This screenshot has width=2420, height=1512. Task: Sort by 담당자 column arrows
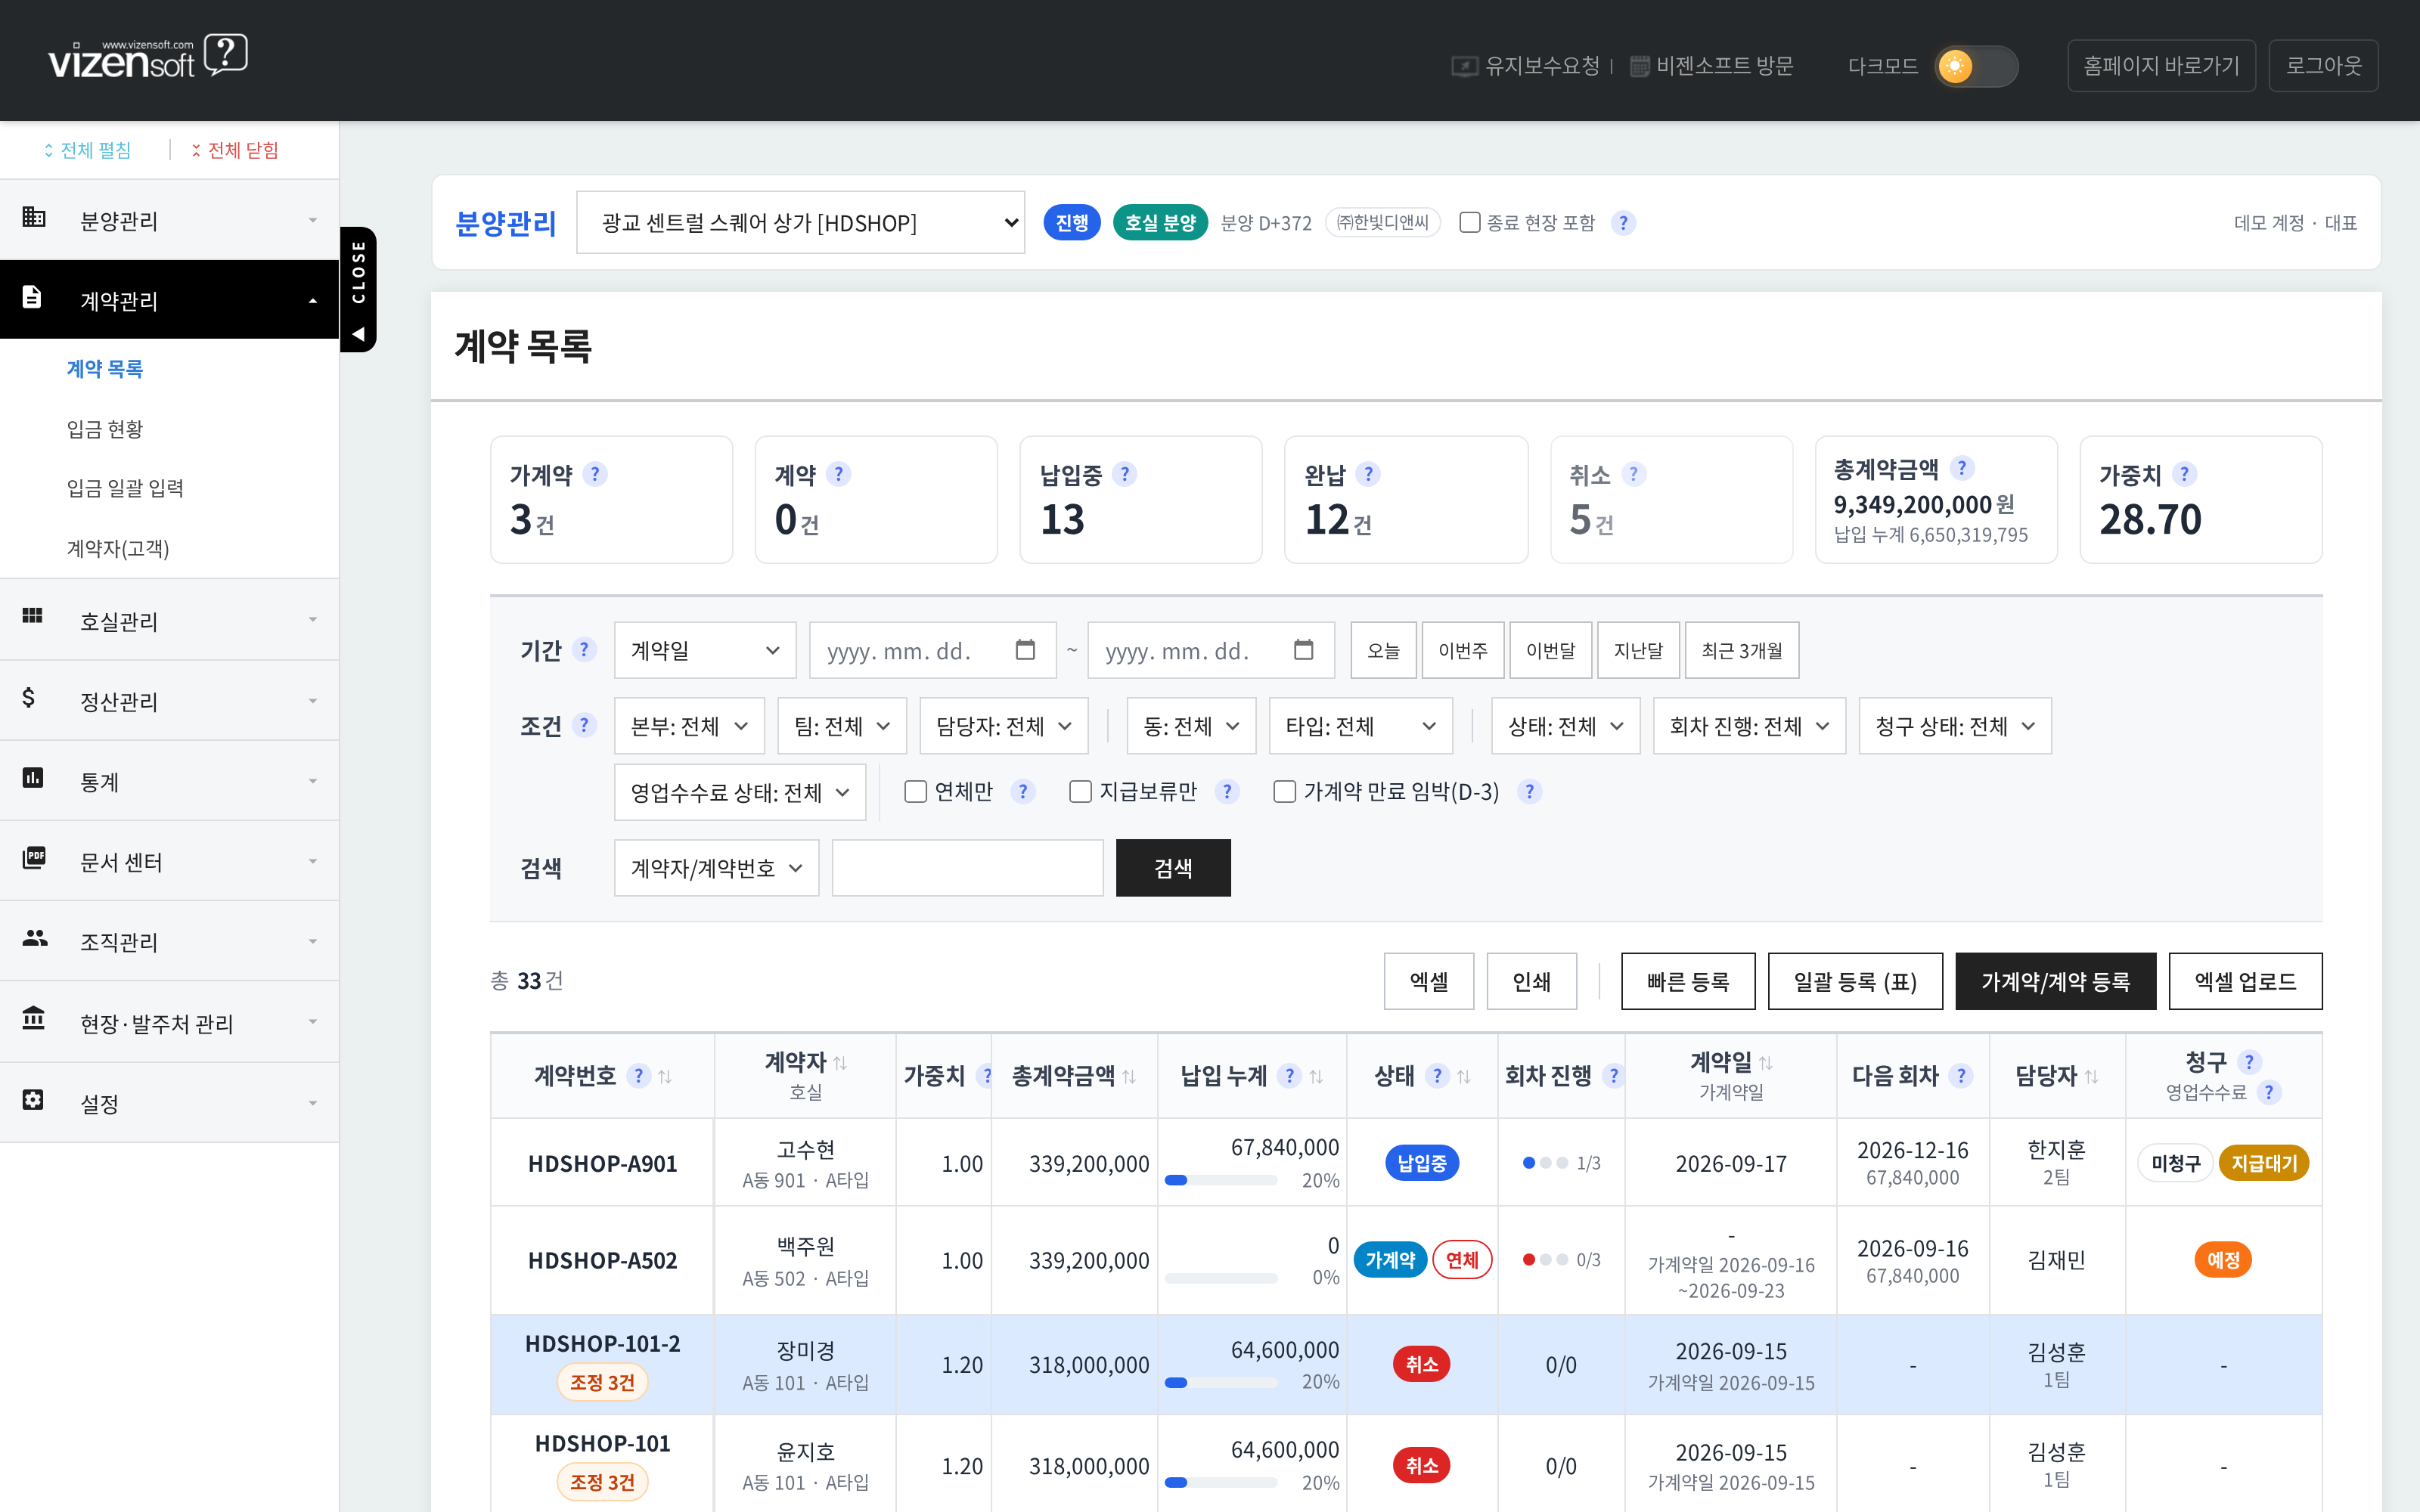2091,1077
